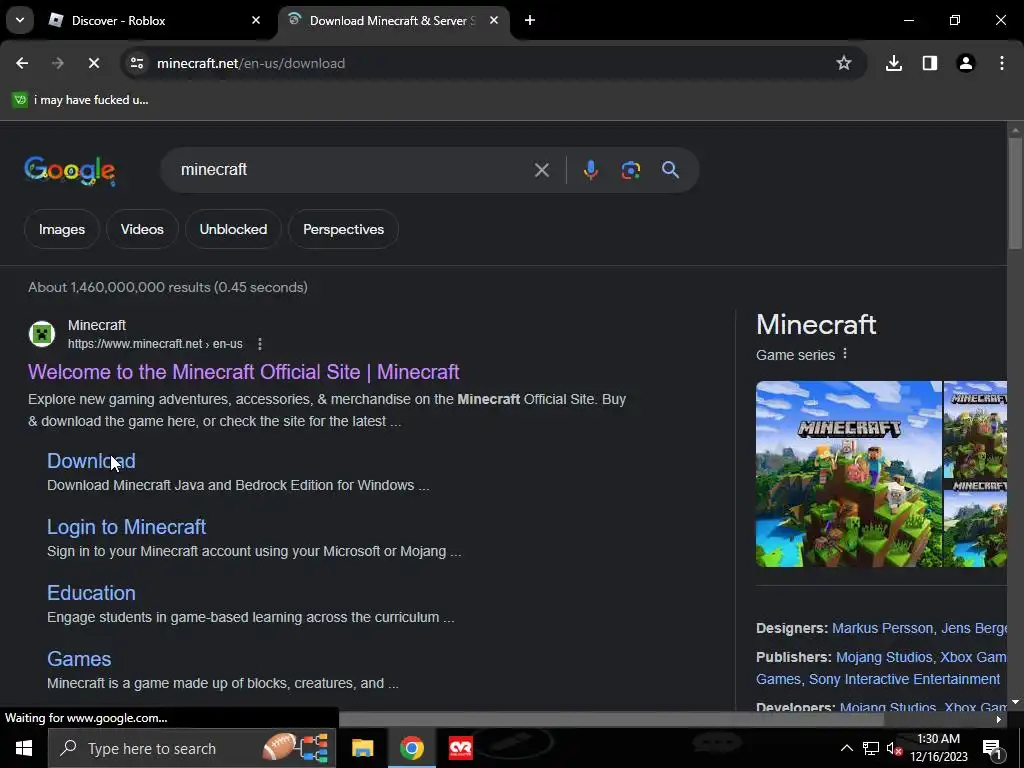Viewport: 1024px width, 768px height.
Task: Click the Chrome taskbar icon
Action: coord(411,748)
